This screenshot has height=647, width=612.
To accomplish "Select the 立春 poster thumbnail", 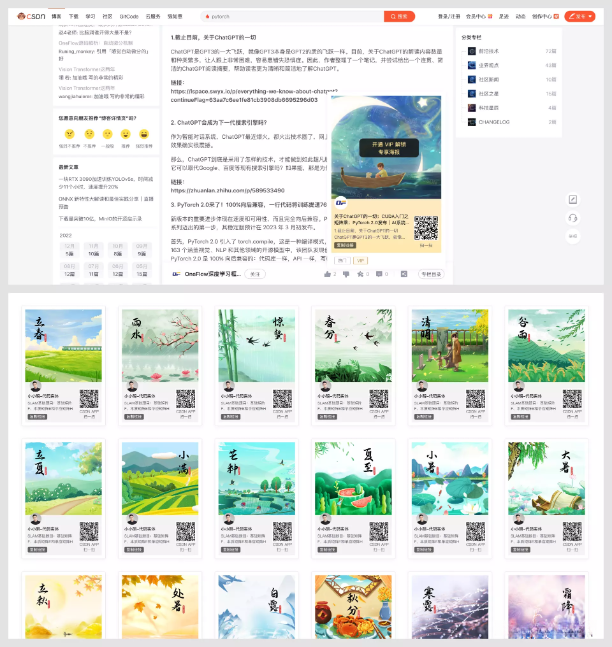I will (x=64, y=366).
